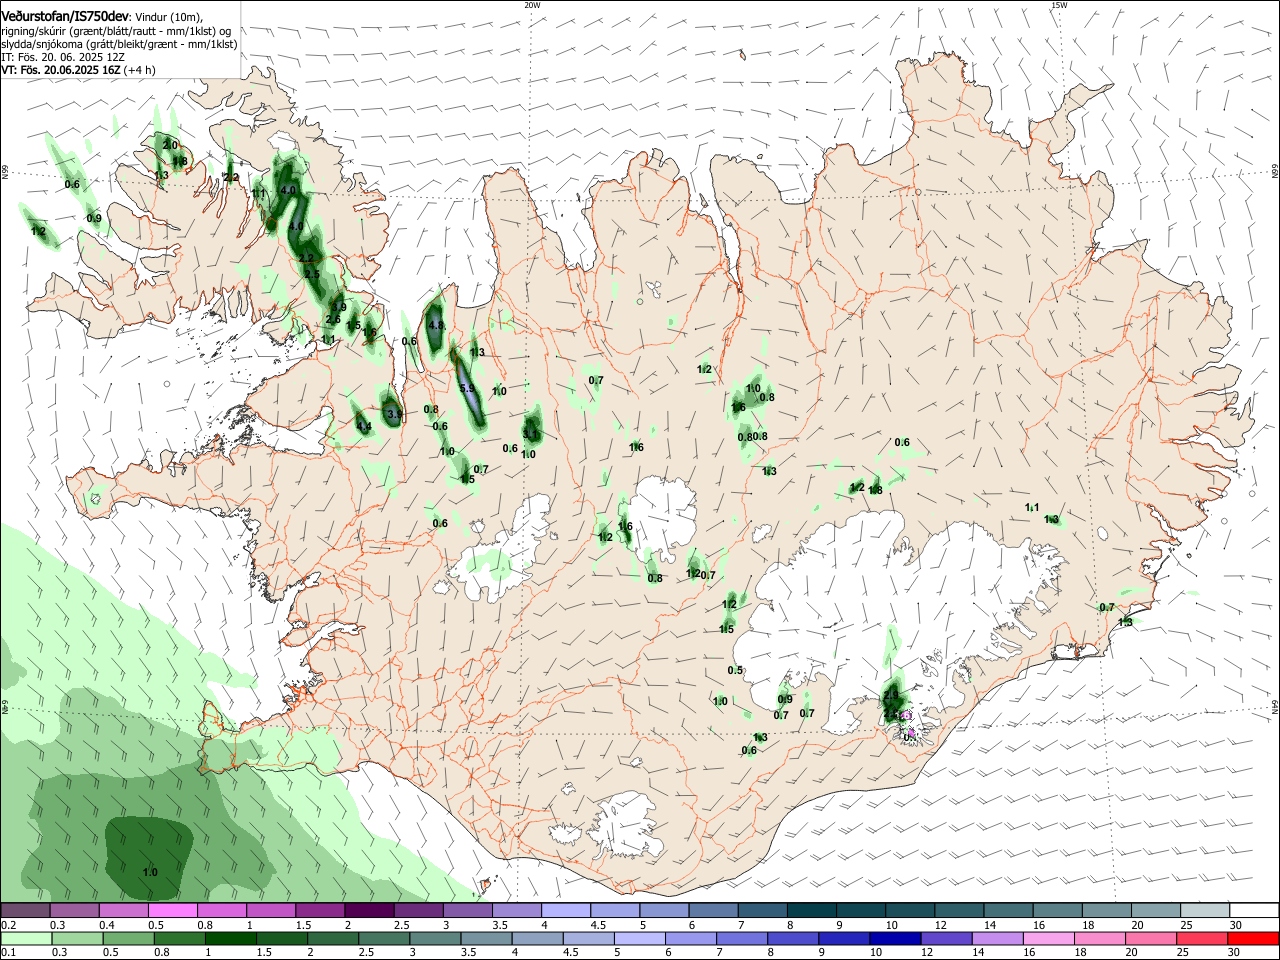
Task: Click the 5.9 precipitation value on the map
Action: [467, 389]
